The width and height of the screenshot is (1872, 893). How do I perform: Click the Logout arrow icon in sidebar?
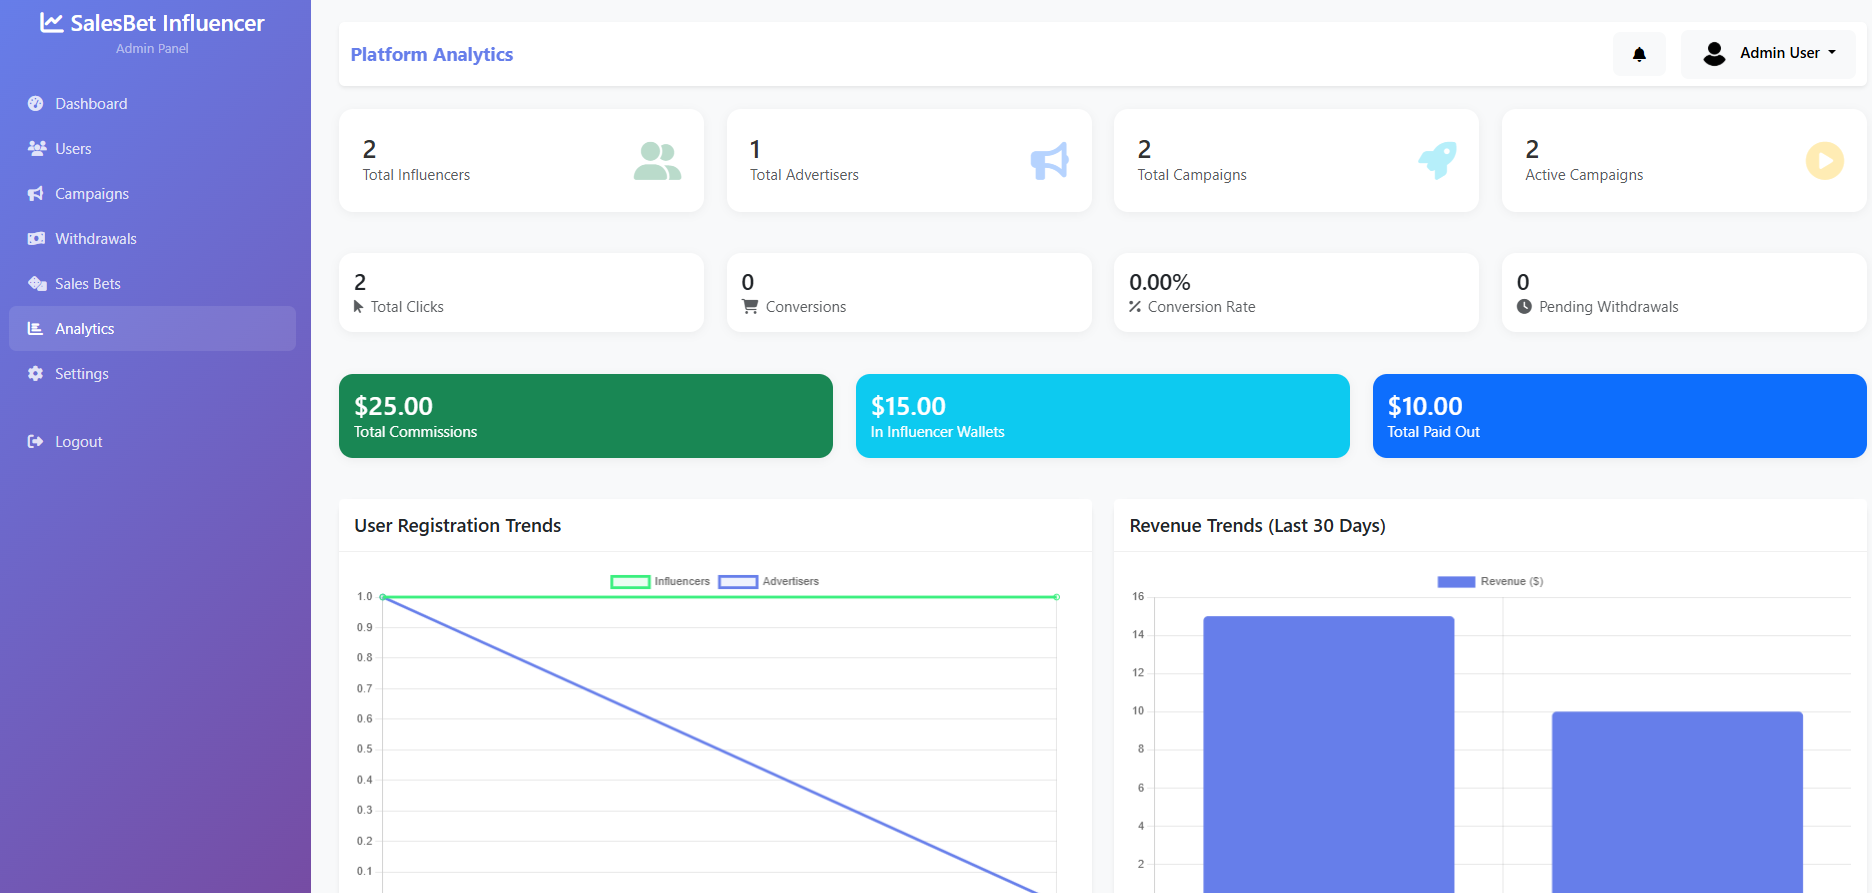tap(36, 442)
